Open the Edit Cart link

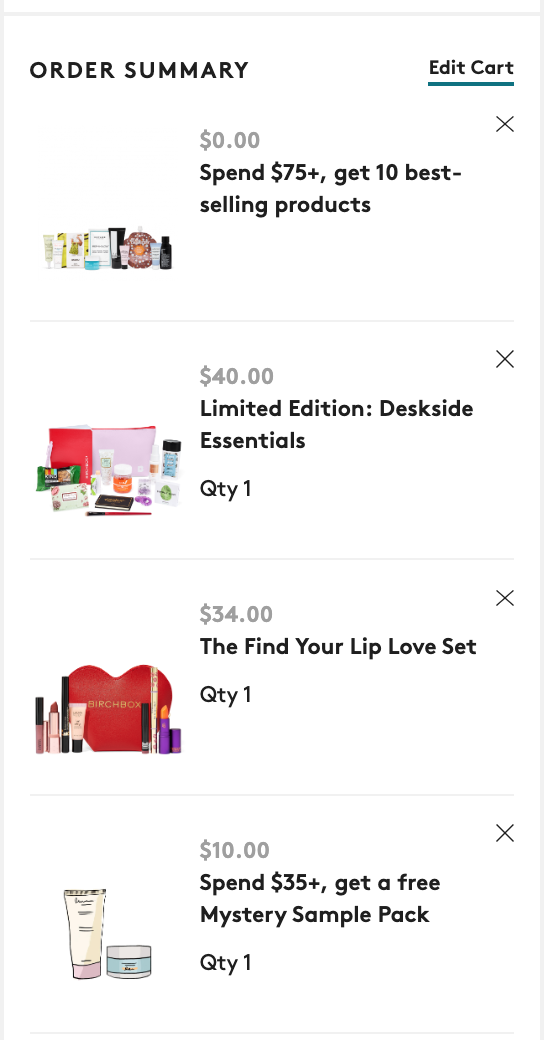pyautogui.click(x=471, y=68)
